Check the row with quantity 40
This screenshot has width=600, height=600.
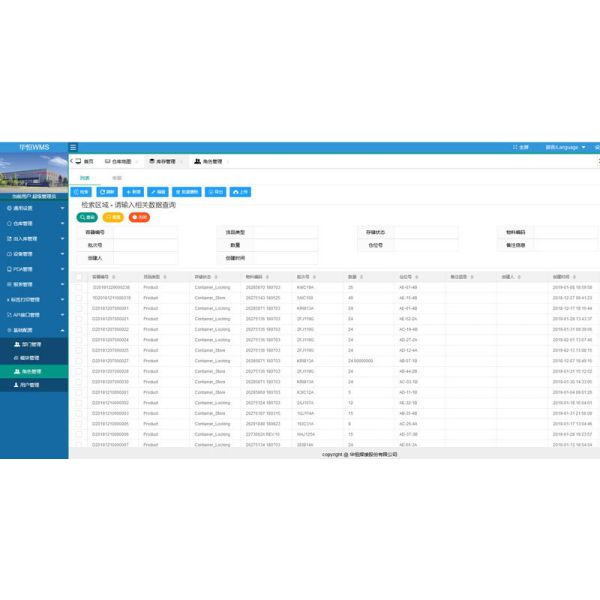click(x=79, y=298)
